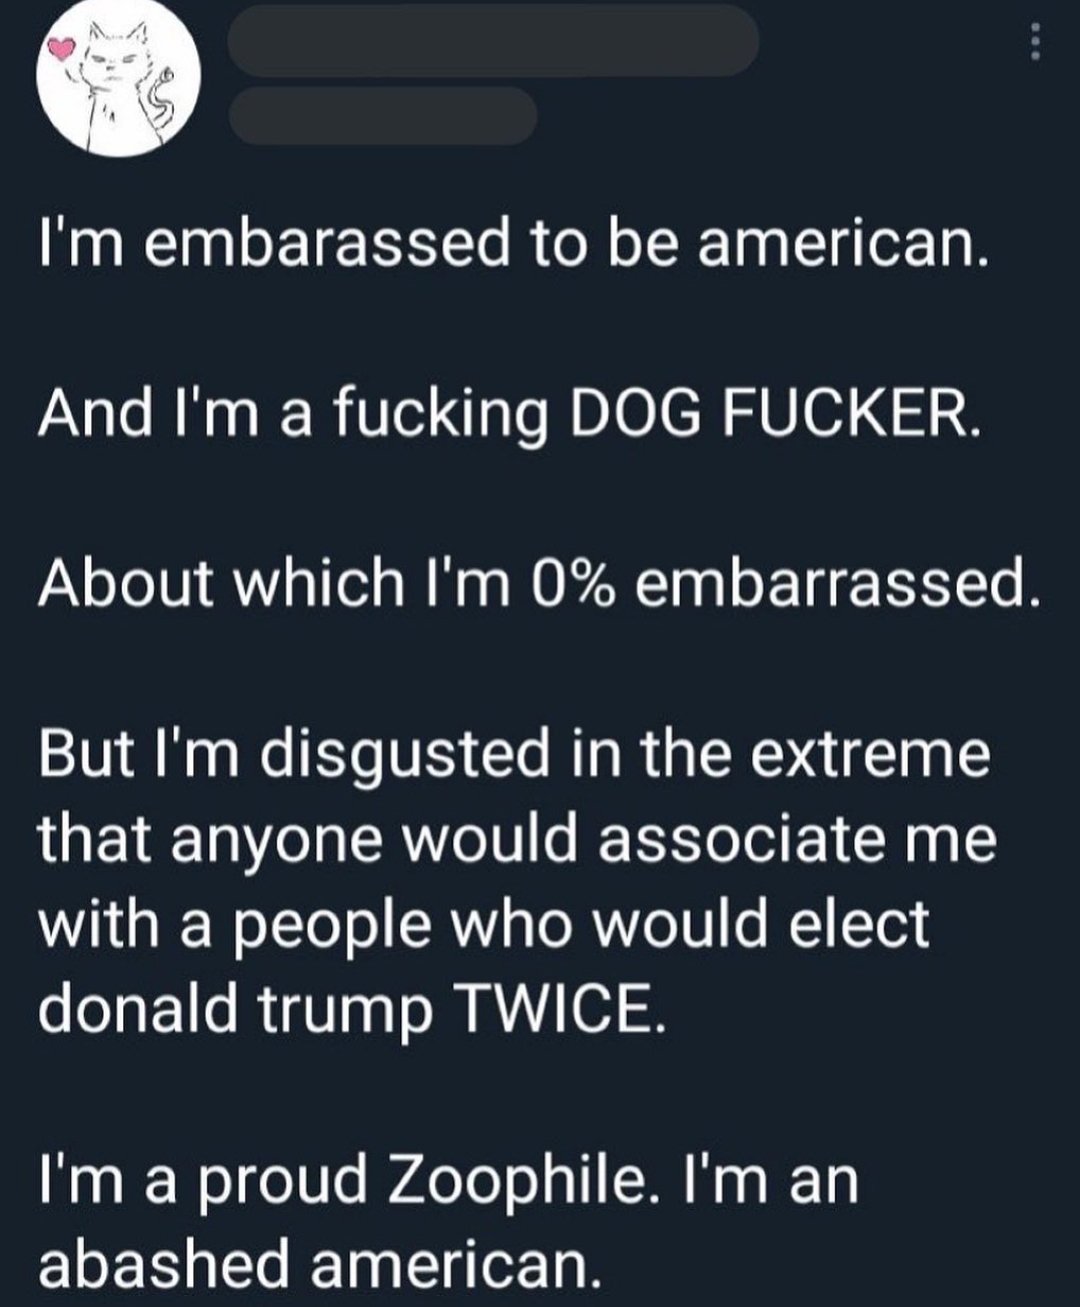Click the pink heart on the avatar
This screenshot has width=1080, height=1307.
point(64,47)
